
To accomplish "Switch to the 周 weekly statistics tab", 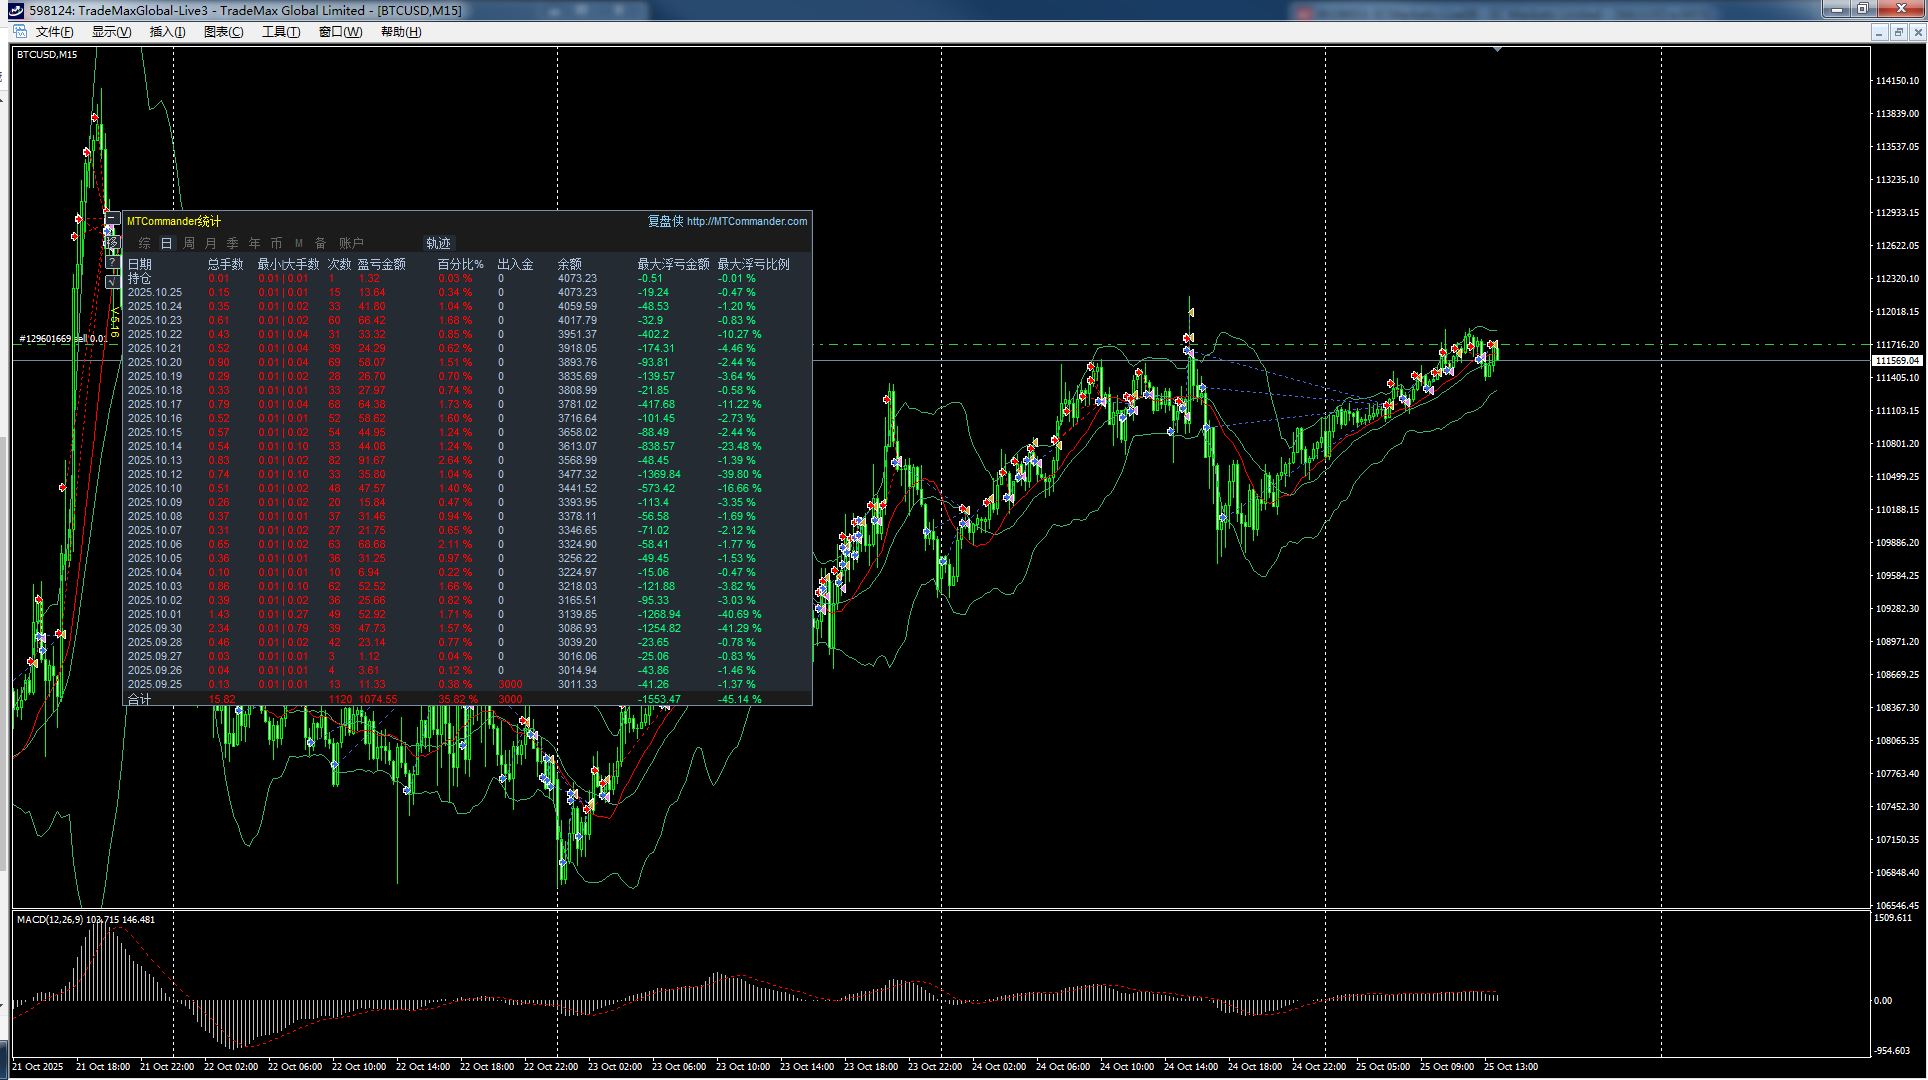I will [x=188, y=243].
